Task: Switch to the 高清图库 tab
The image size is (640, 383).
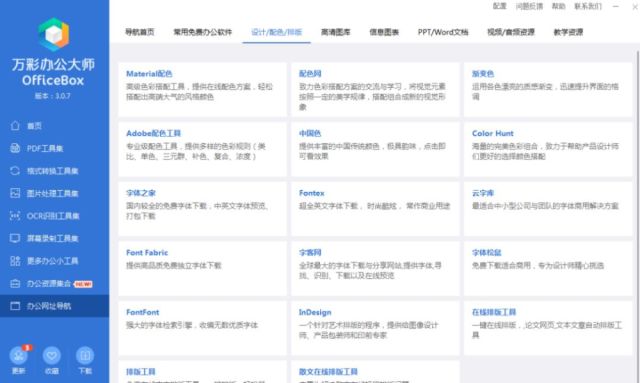Action: coord(336,32)
